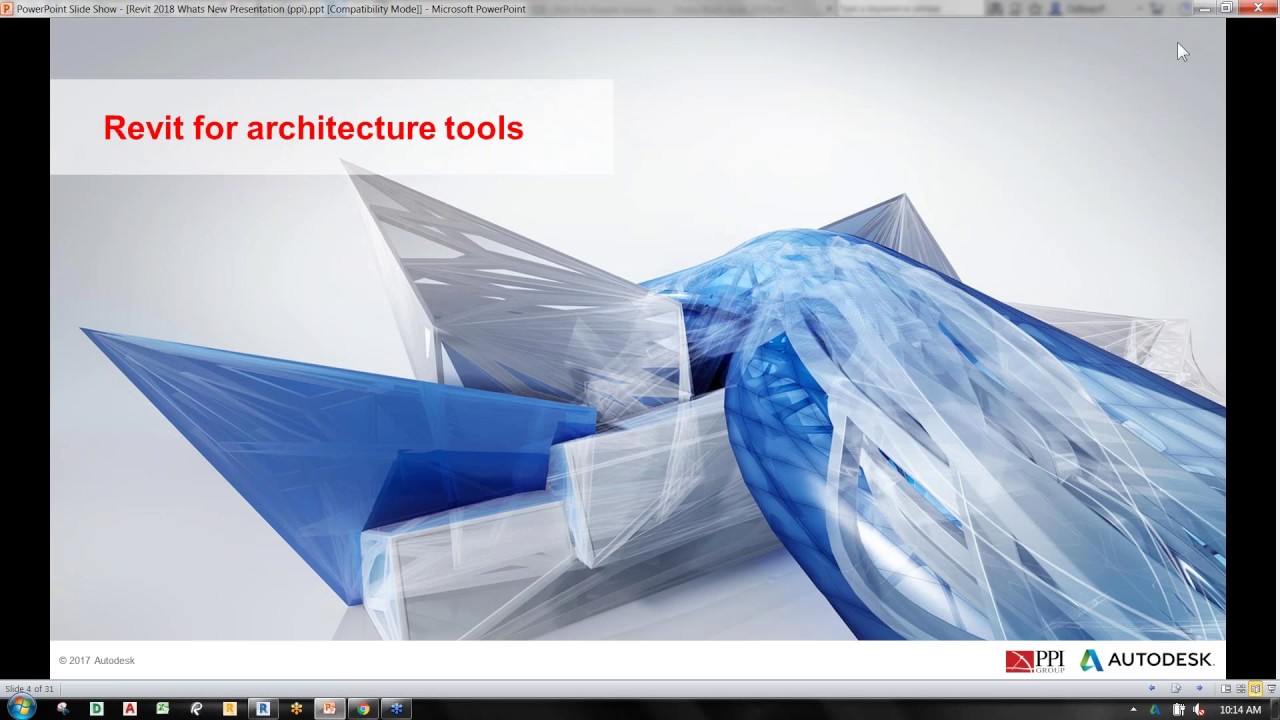Select the highlighted Reading View button
Screen dimensions: 1280x720
pos(1255,689)
